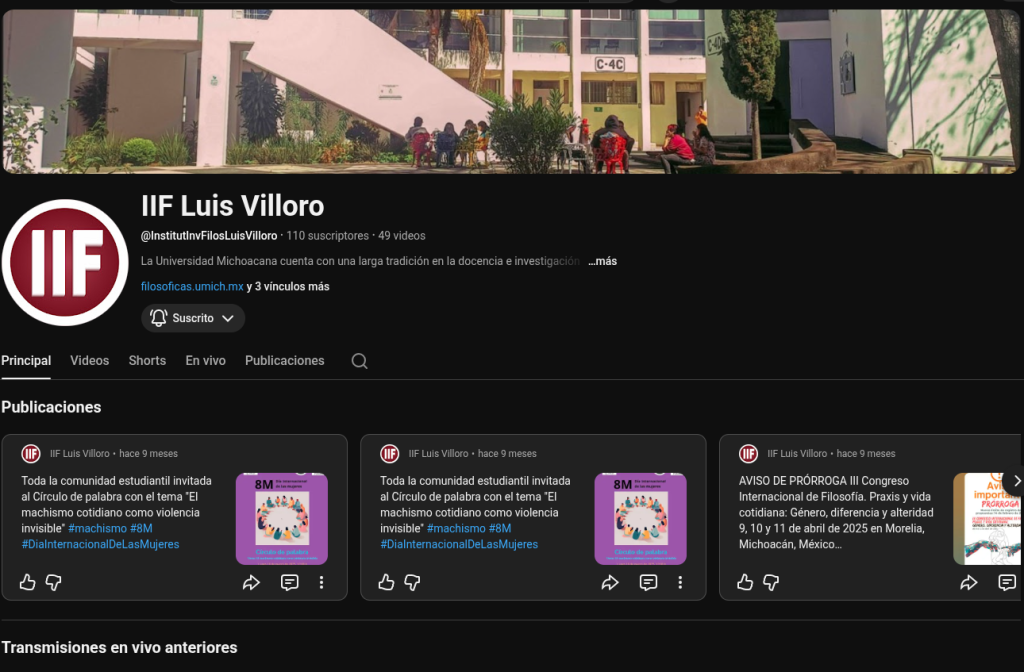The image size is (1024, 672).
Task: Click the channel search magnifier icon
Action: 360,361
